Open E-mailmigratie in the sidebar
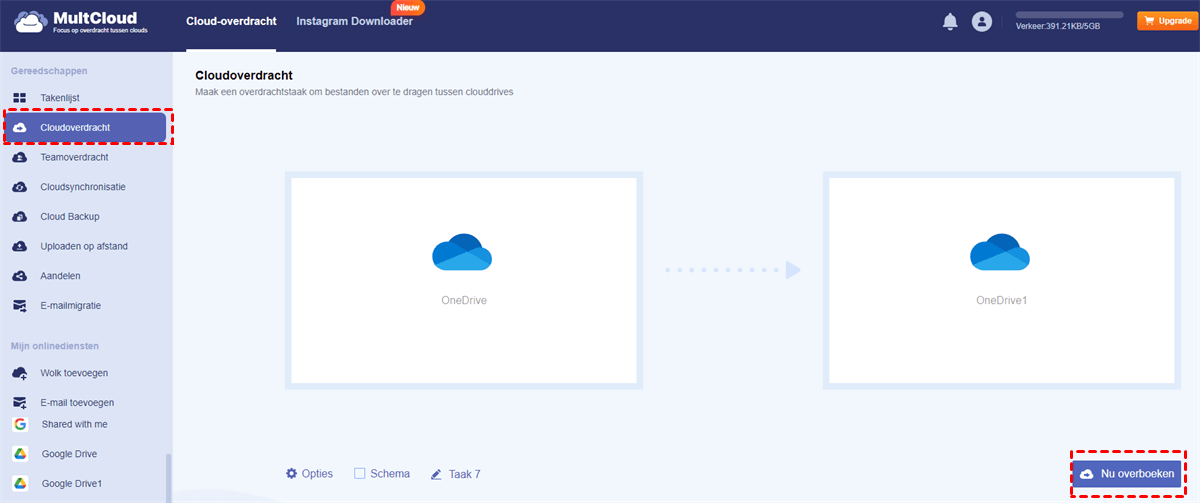 tap(70, 305)
